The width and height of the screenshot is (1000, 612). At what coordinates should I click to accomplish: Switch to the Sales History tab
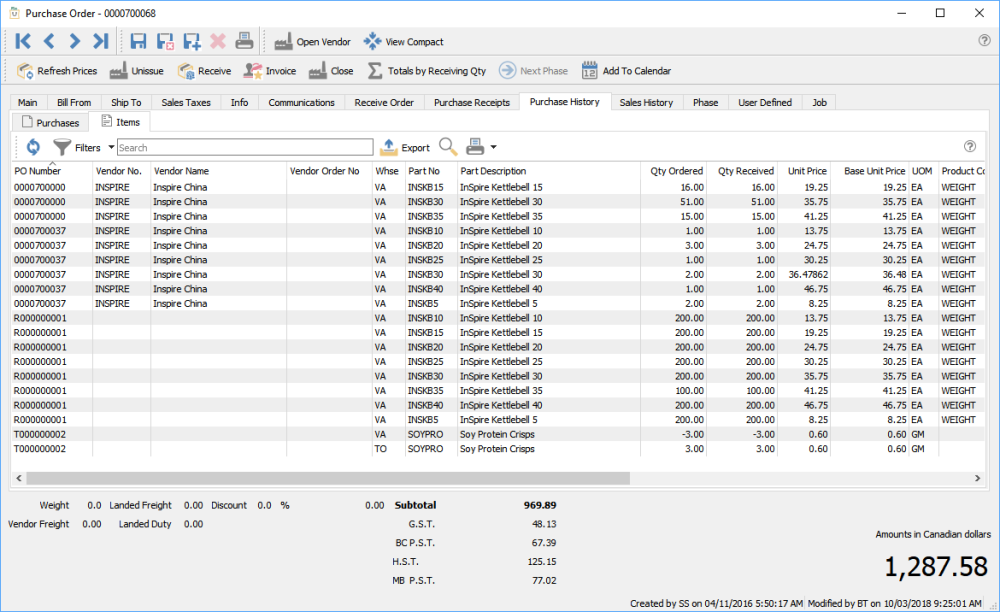[645, 102]
